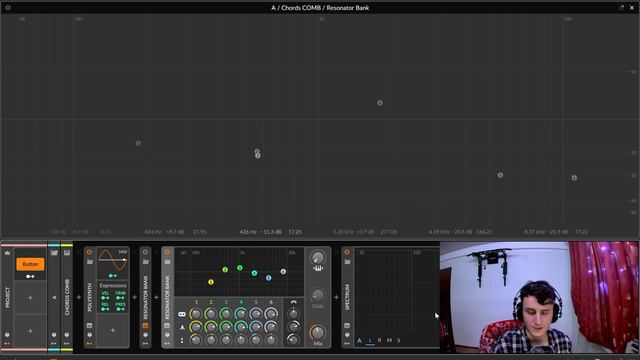640x360 pixels.
Task: Open Spectrum device preset folder icon
Action: click(x=347, y=262)
